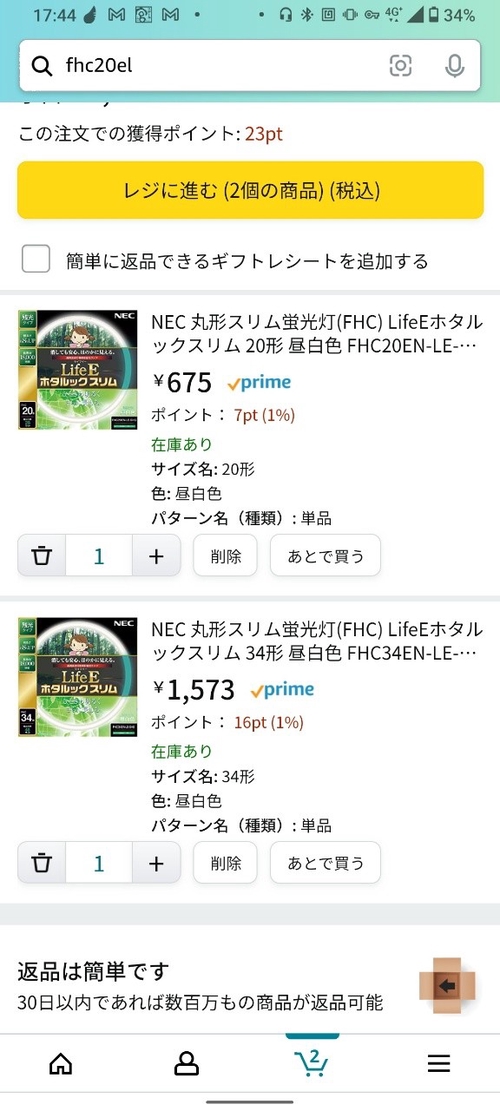Click あとで買う for the 34形 lamp
Screen dimensions: 500x1111
[x=325, y=863]
